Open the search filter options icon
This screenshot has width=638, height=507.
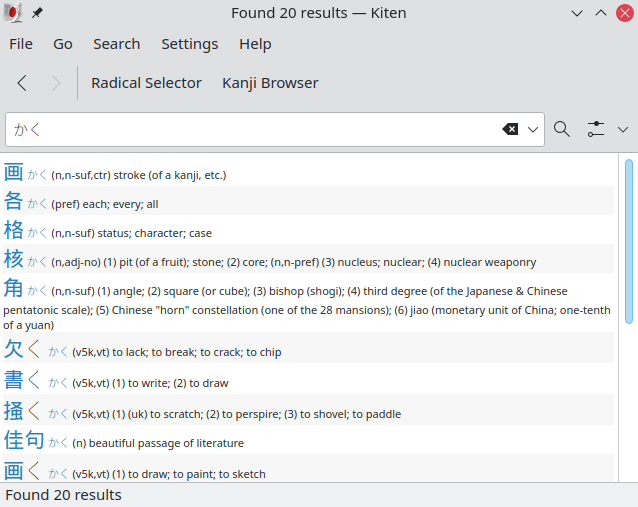596,129
